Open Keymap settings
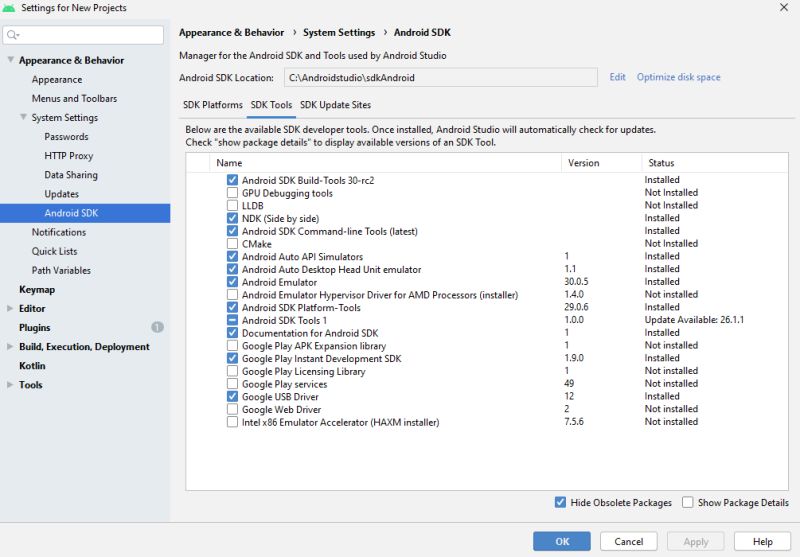The height and width of the screenshot is (557, 800). click(37, 289)
